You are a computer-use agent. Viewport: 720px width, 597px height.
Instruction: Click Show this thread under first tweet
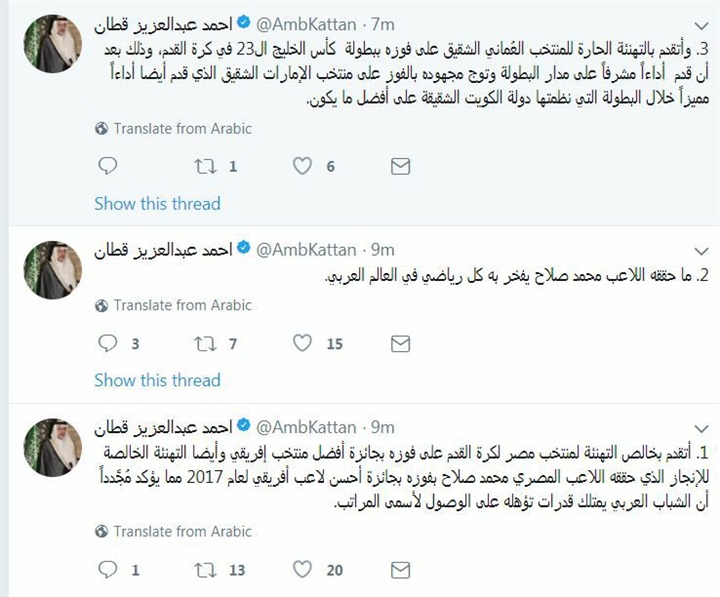(158, 203)
